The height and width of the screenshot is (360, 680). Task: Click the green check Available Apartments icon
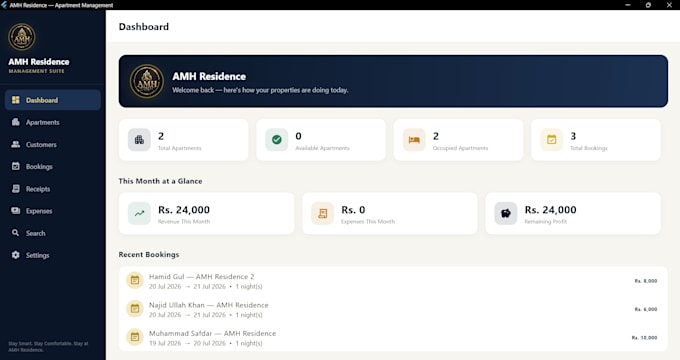[x=277, y=140]
